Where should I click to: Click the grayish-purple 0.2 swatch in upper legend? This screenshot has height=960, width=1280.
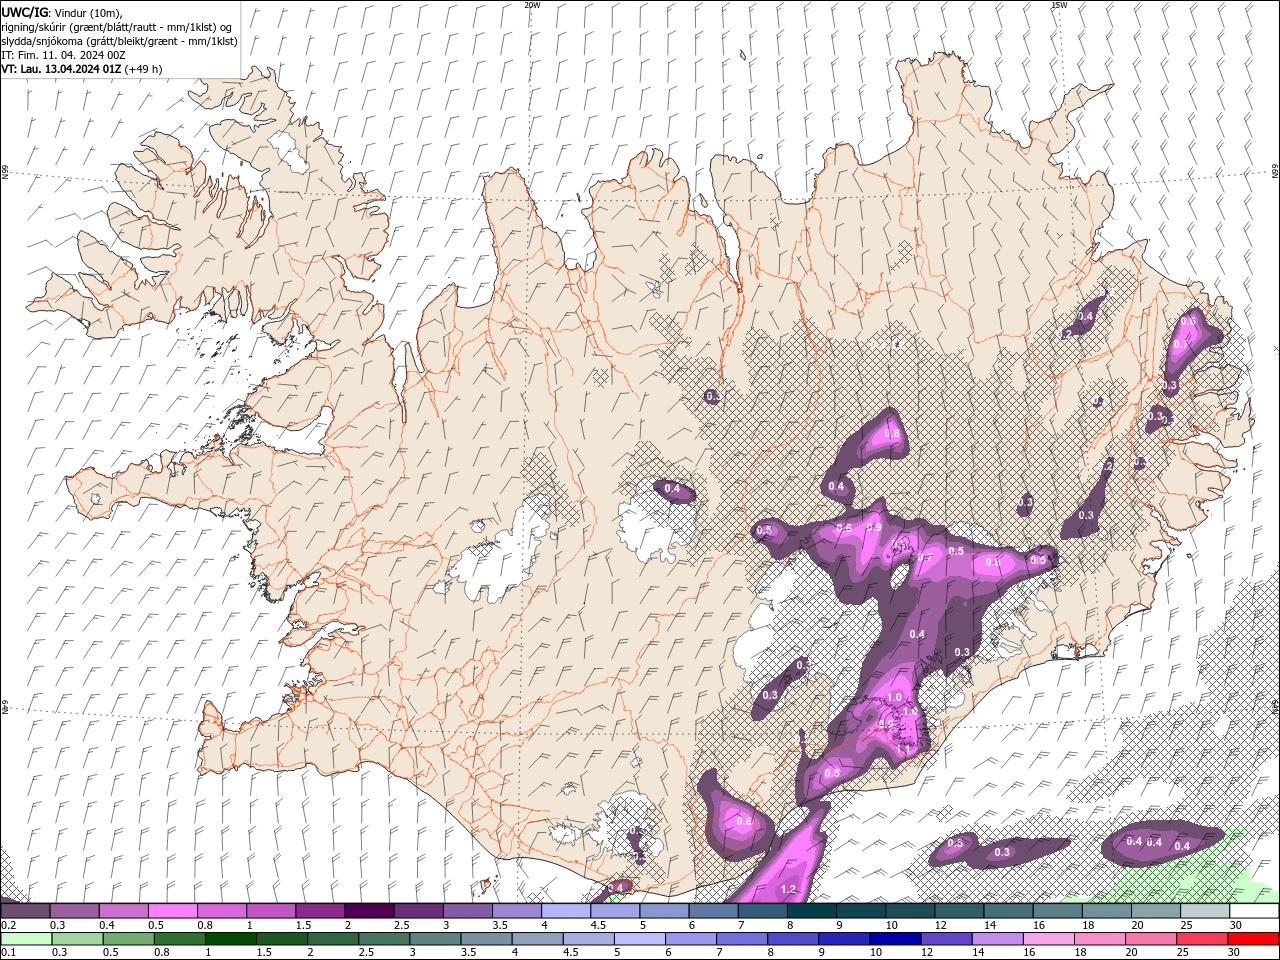tap(26, 911)
